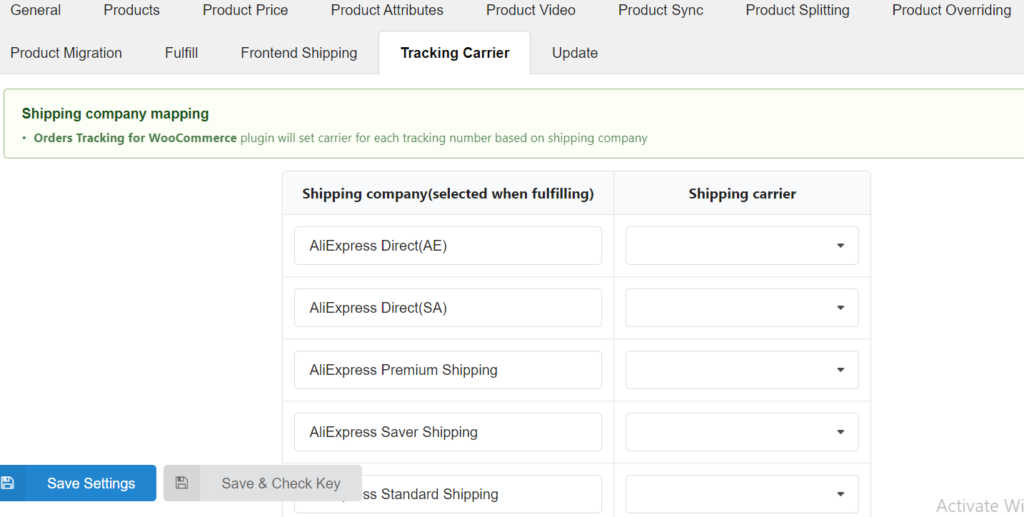Go to the Product Price tab
Viewport: 1024px width, 517px height.
245,10
